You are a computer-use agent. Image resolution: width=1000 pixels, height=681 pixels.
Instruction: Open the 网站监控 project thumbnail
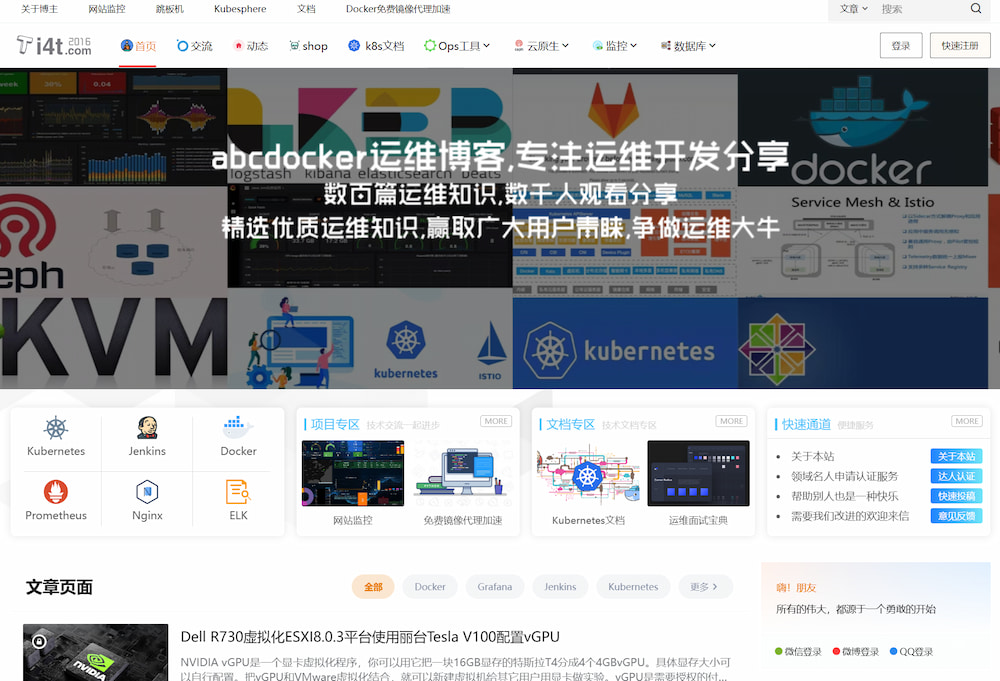tap(353, 474)
